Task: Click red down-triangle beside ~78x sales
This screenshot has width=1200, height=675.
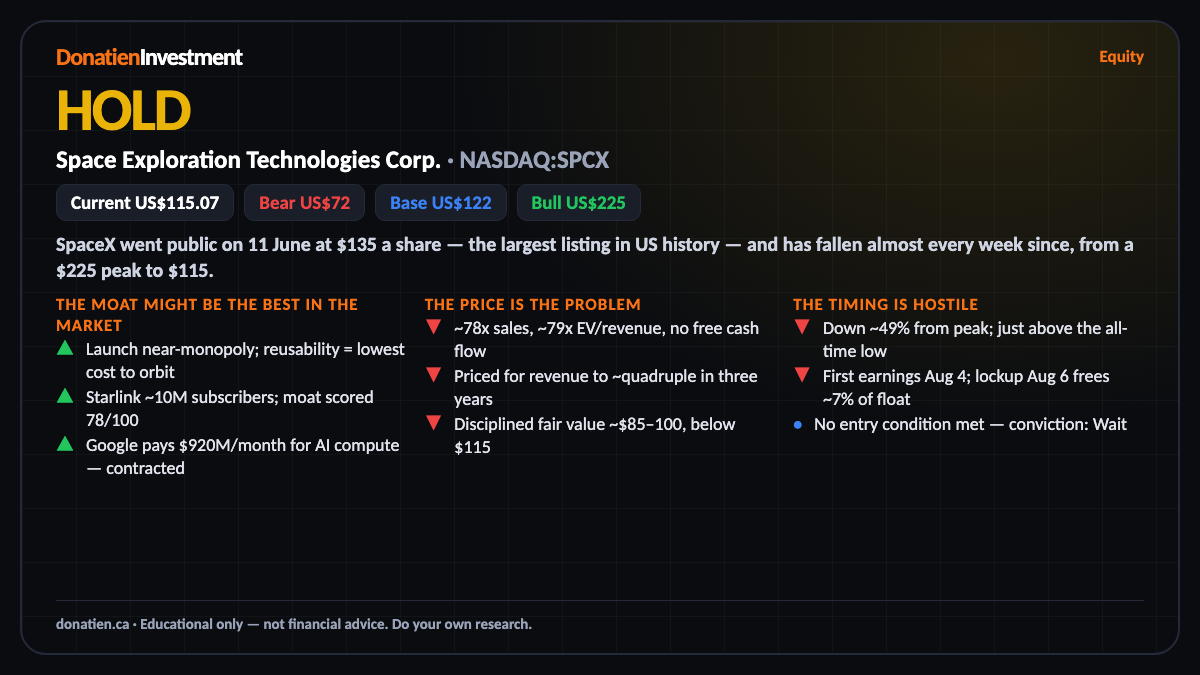Action: [x=433, y=328]
